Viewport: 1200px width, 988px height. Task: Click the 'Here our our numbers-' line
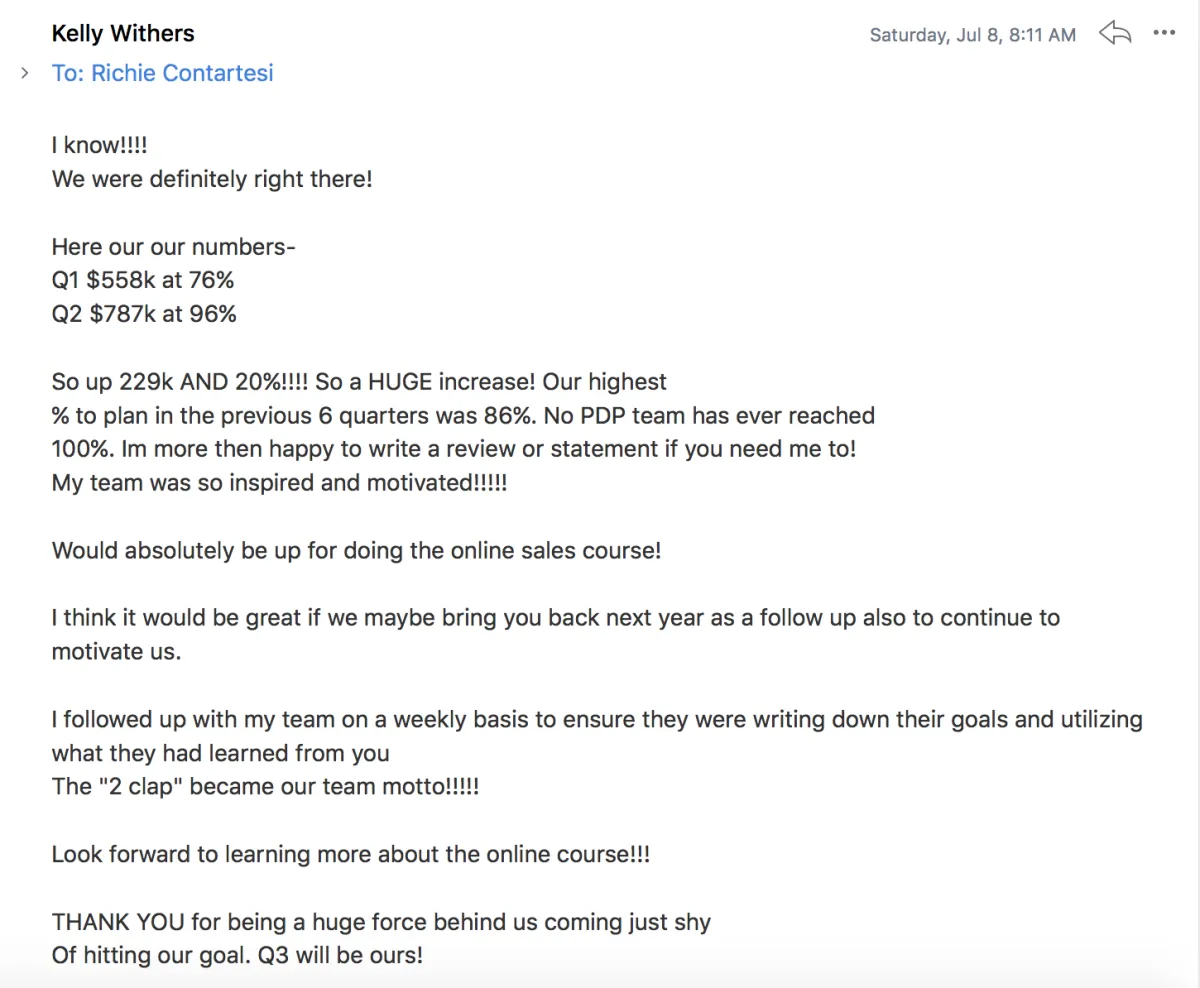tap(173, 246)
